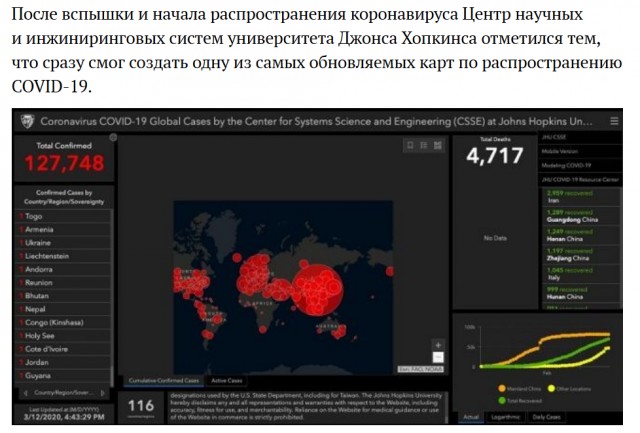
Task: Click the 'No Data' deaths list message
Action: [495, 238]
